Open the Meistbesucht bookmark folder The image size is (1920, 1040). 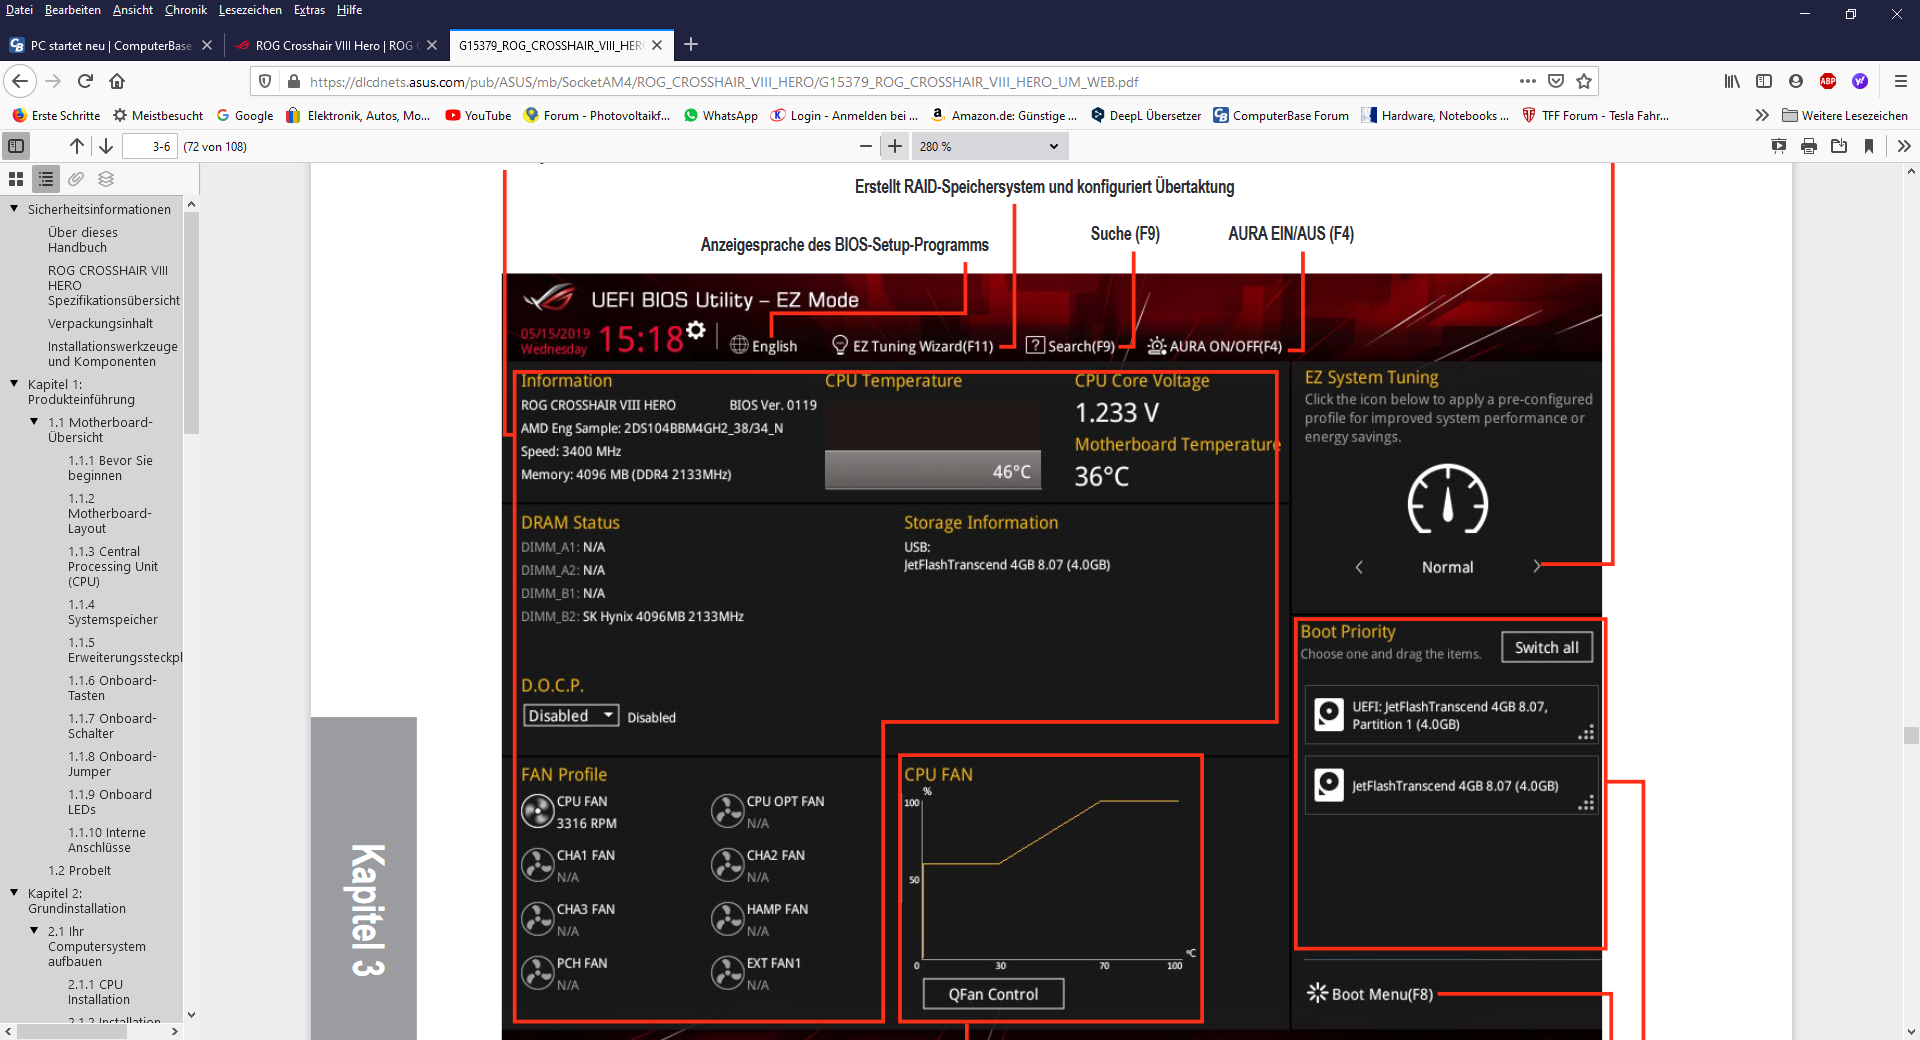[158, 115]
